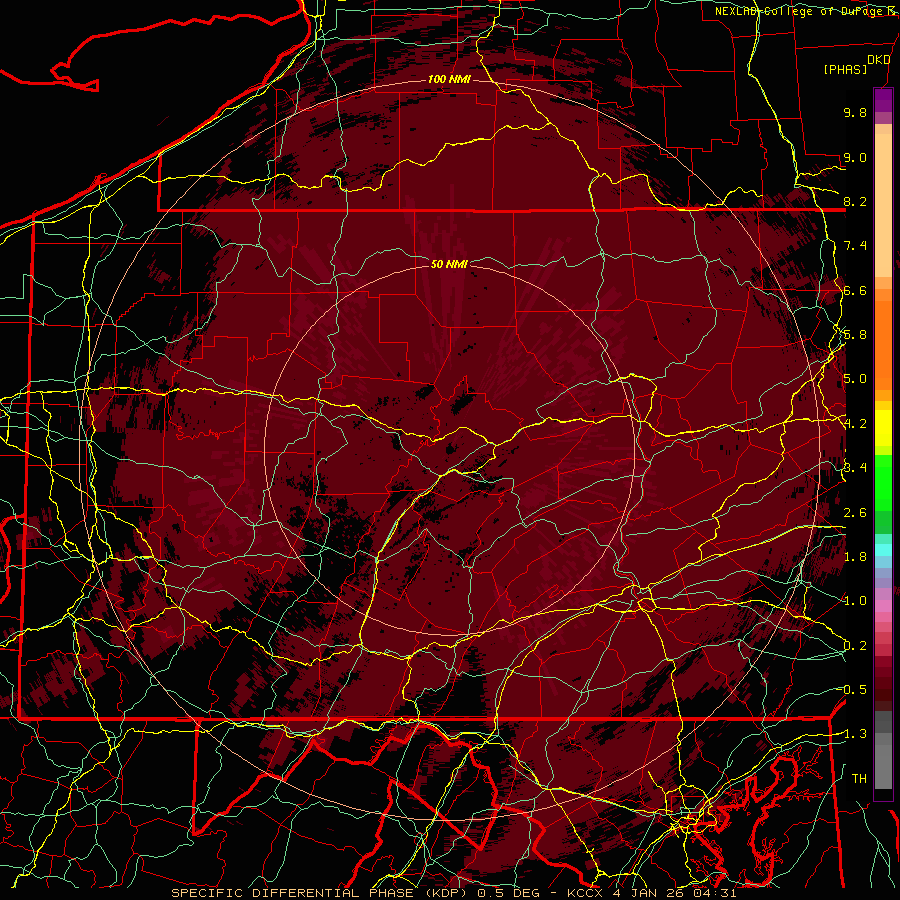Click the "2.6" legend value
Image resolution: width=900 pixels, height=900 pixels.
click(x=855, y=512)
